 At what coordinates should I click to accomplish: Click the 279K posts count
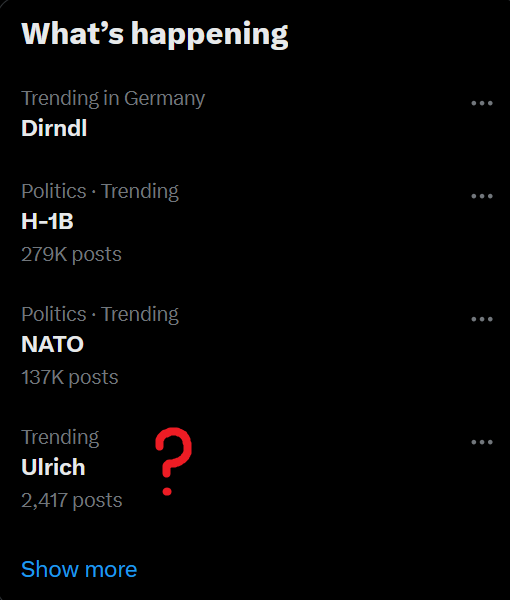(x=72, y=254)
